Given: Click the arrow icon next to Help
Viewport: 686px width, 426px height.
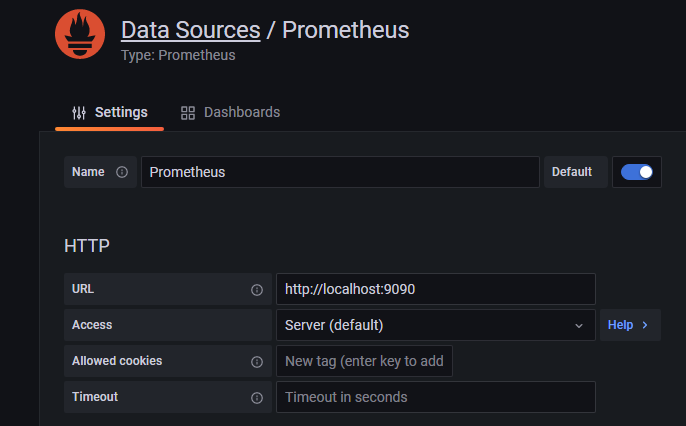Looking at the screenshot, I should click(645, 325).
